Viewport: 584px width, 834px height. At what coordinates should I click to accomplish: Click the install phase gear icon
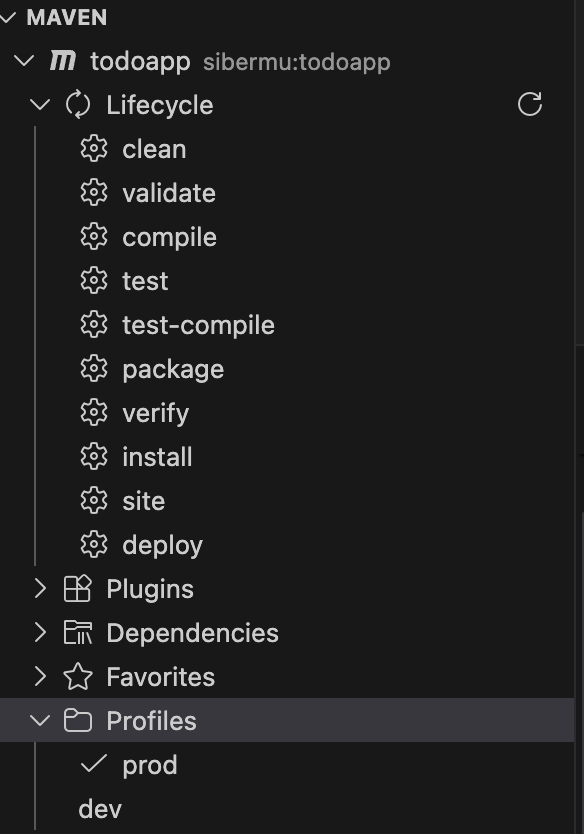click(95, 457)
